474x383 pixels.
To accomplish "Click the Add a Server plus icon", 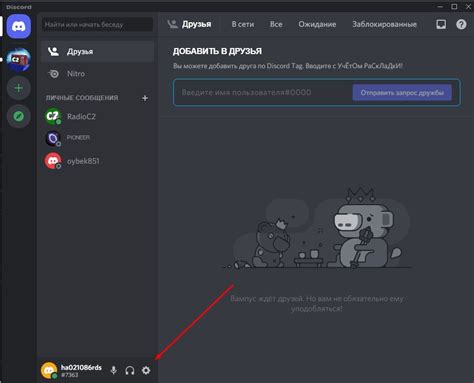I will coord(19,88).
